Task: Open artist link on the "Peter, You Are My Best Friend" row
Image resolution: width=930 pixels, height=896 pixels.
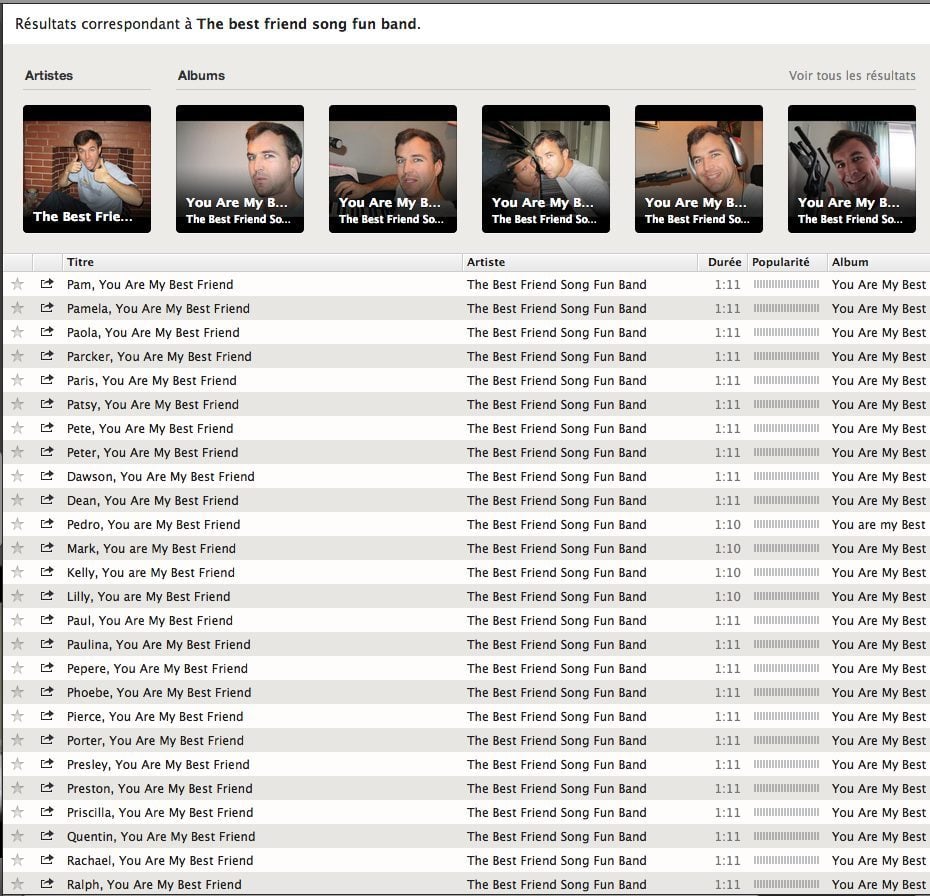Action: point(556,452)
